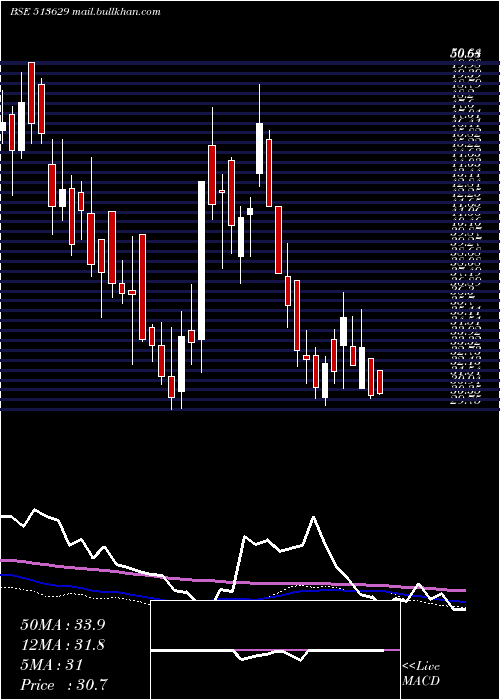This screenshot has height=700, width=500.
Task: Click the BSE 513629 mail.bullkhan.com header text
Action: pyautogui.click(x=85, y=12)
